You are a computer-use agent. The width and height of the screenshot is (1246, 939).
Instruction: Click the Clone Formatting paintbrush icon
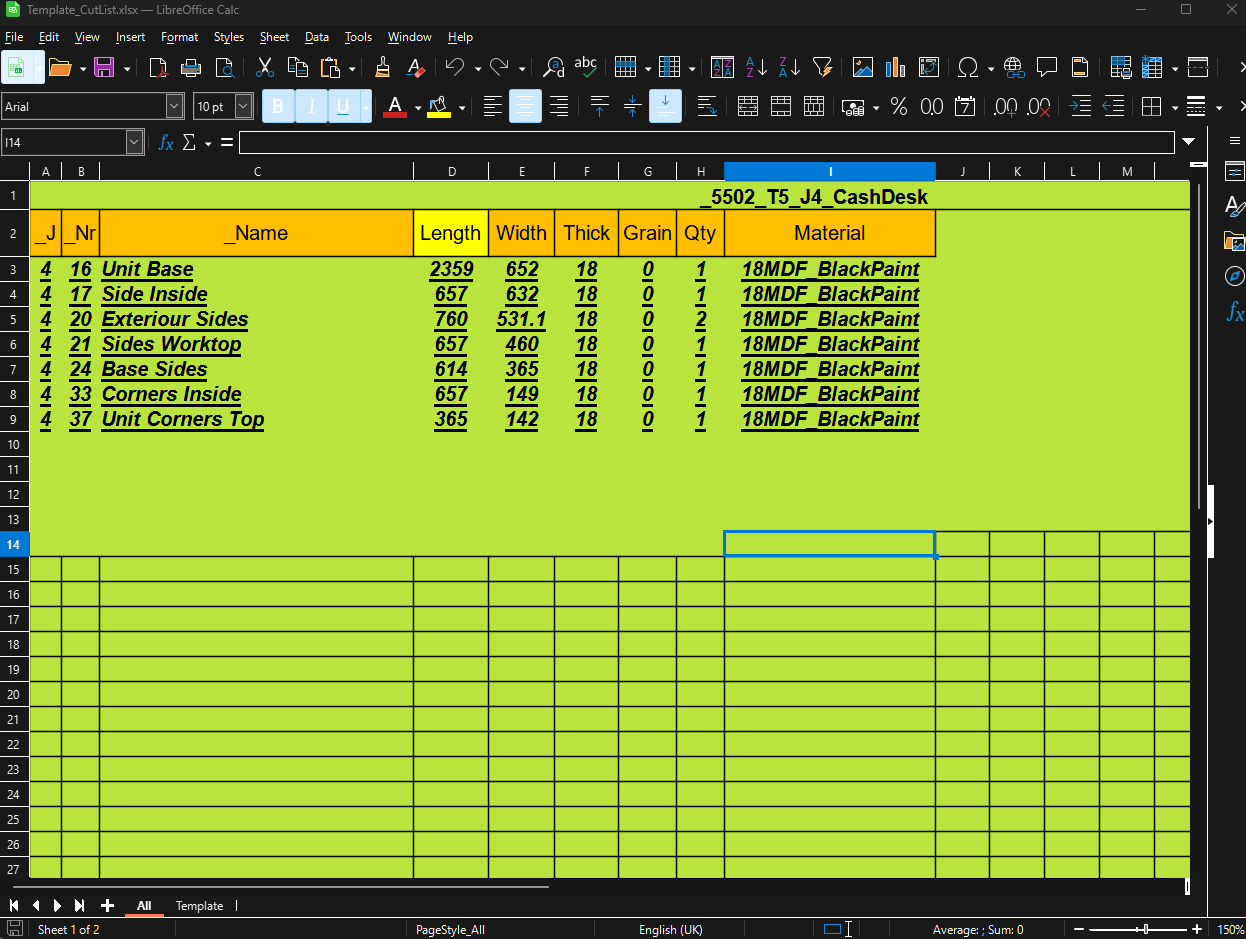382,67
